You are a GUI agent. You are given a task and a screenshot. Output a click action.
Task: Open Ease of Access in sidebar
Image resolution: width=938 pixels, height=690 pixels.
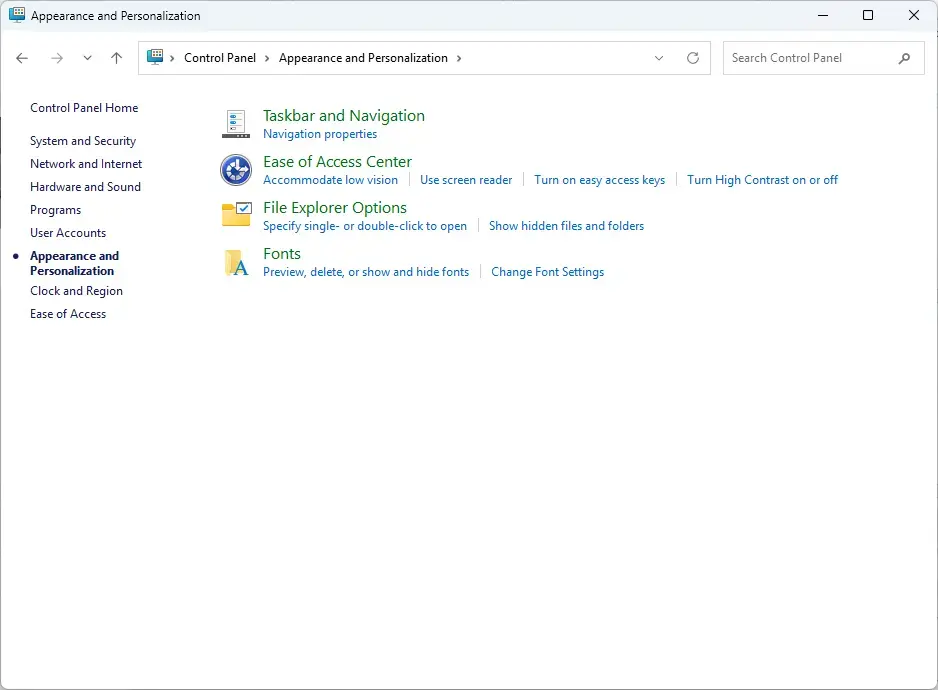68,314
